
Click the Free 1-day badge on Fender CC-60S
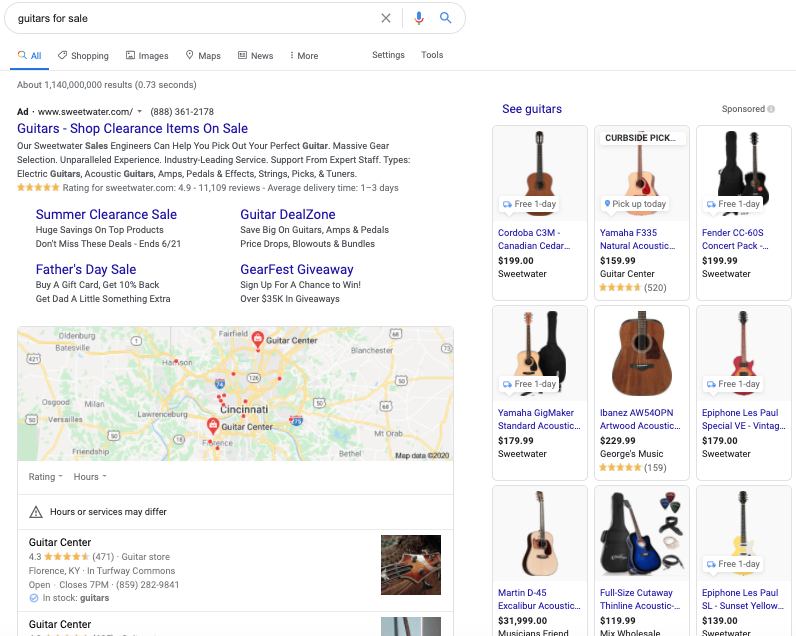pos(734,204)
